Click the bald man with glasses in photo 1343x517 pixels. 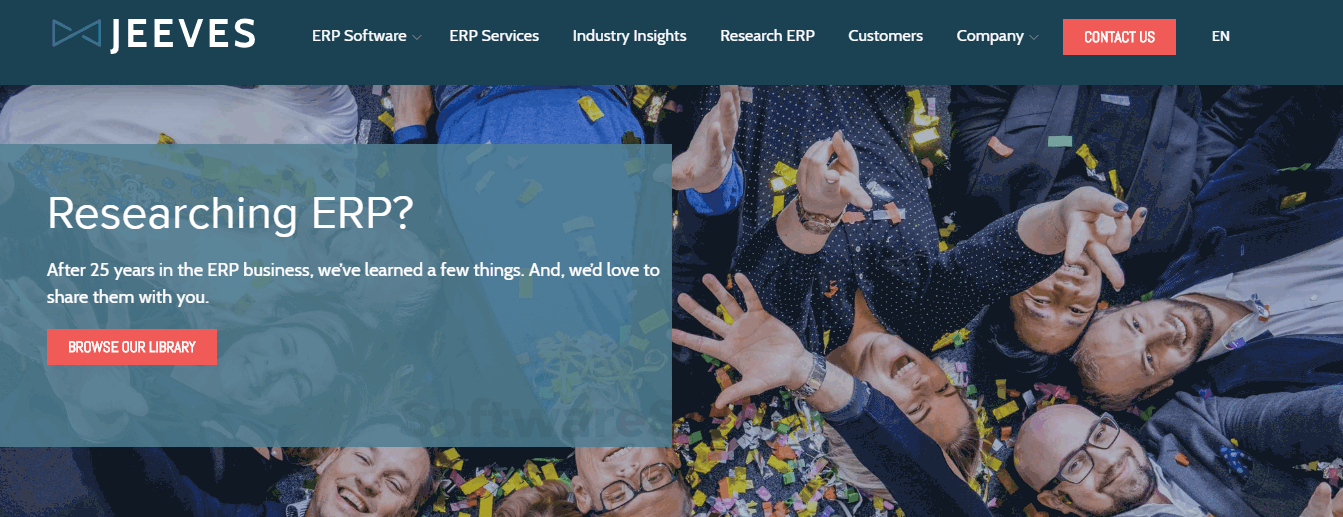(1082, 457)
